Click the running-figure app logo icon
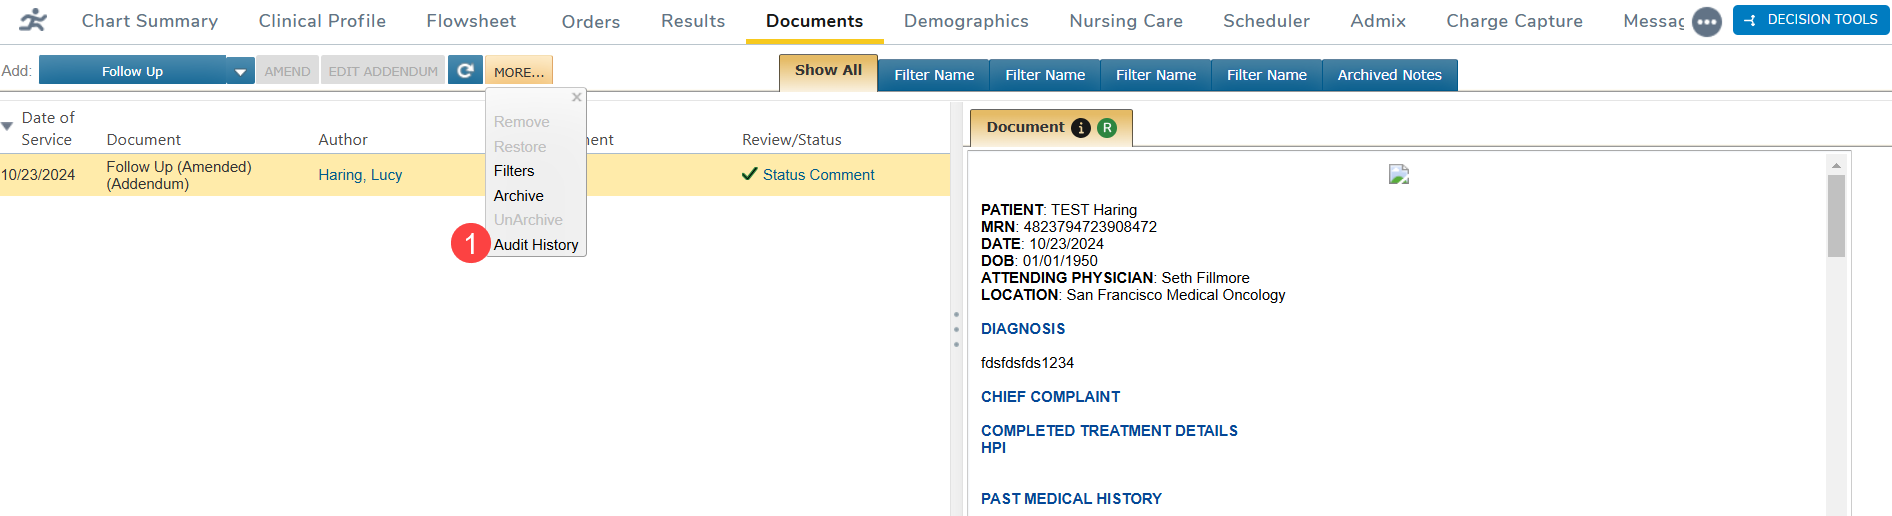 pos(33,20)
